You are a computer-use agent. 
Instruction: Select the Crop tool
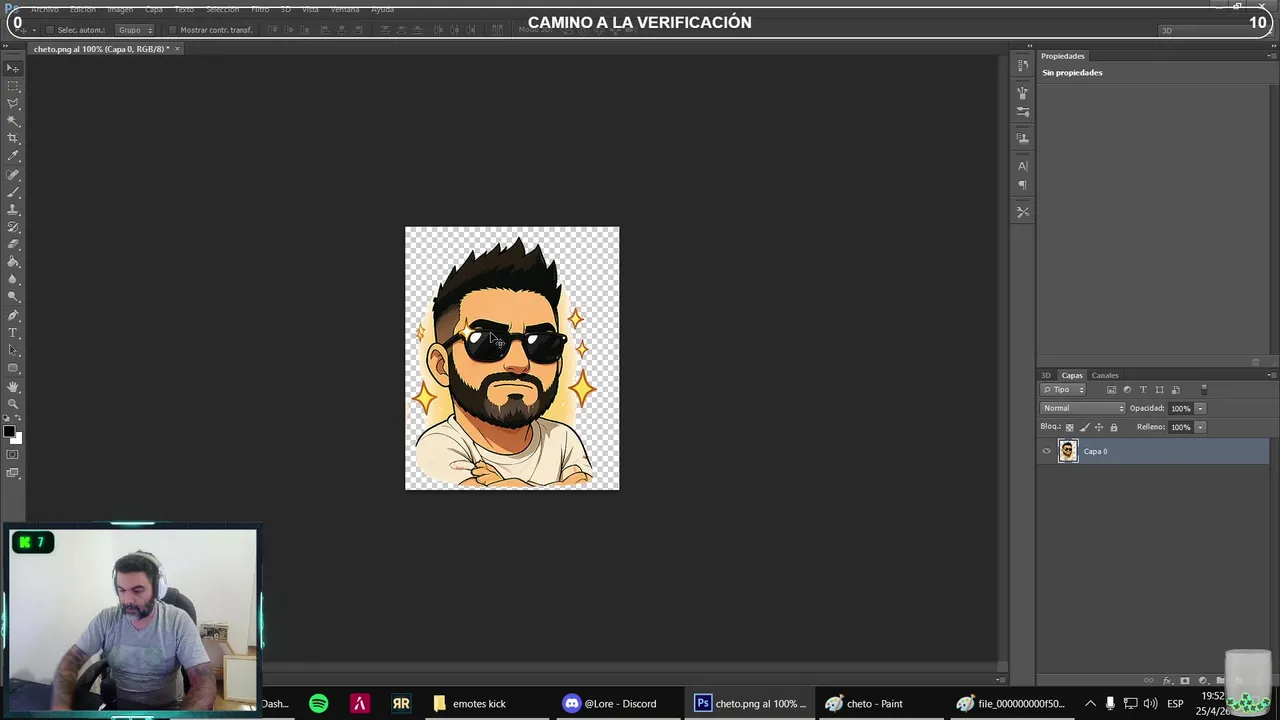pyautogui.click(x=13, y=138)
